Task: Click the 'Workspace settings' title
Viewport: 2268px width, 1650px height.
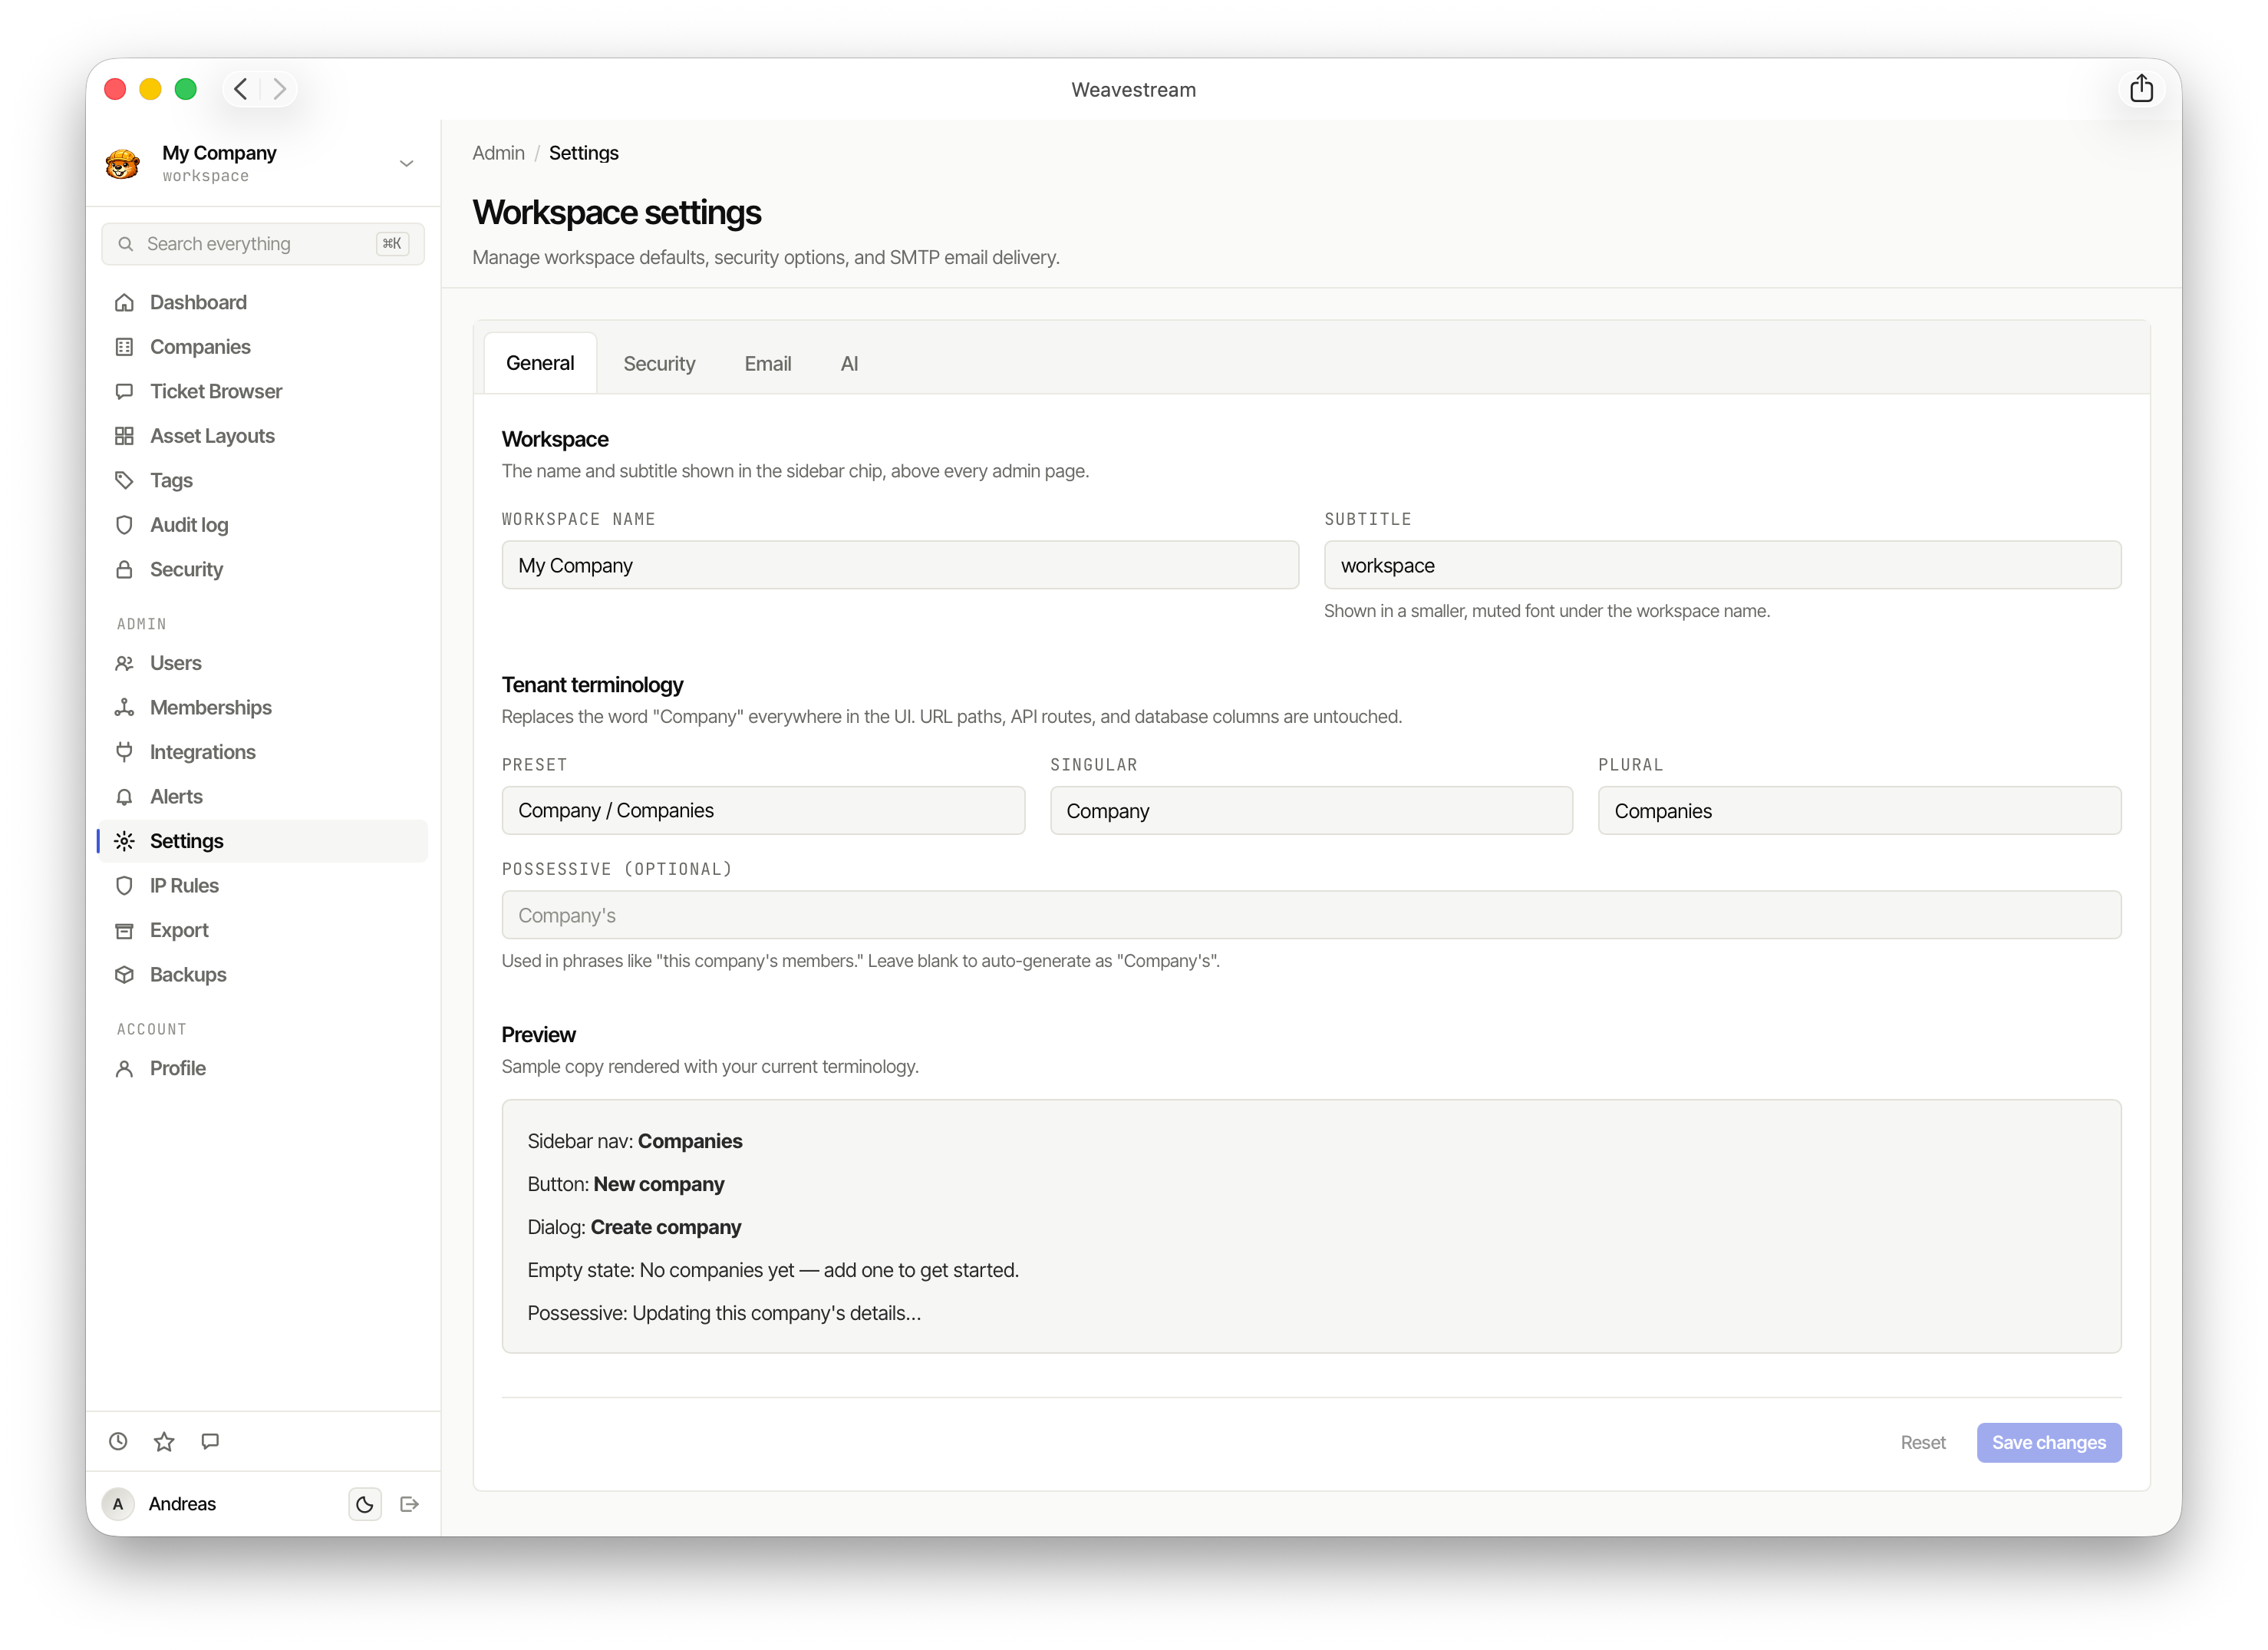Action: [x=617, y=212]
